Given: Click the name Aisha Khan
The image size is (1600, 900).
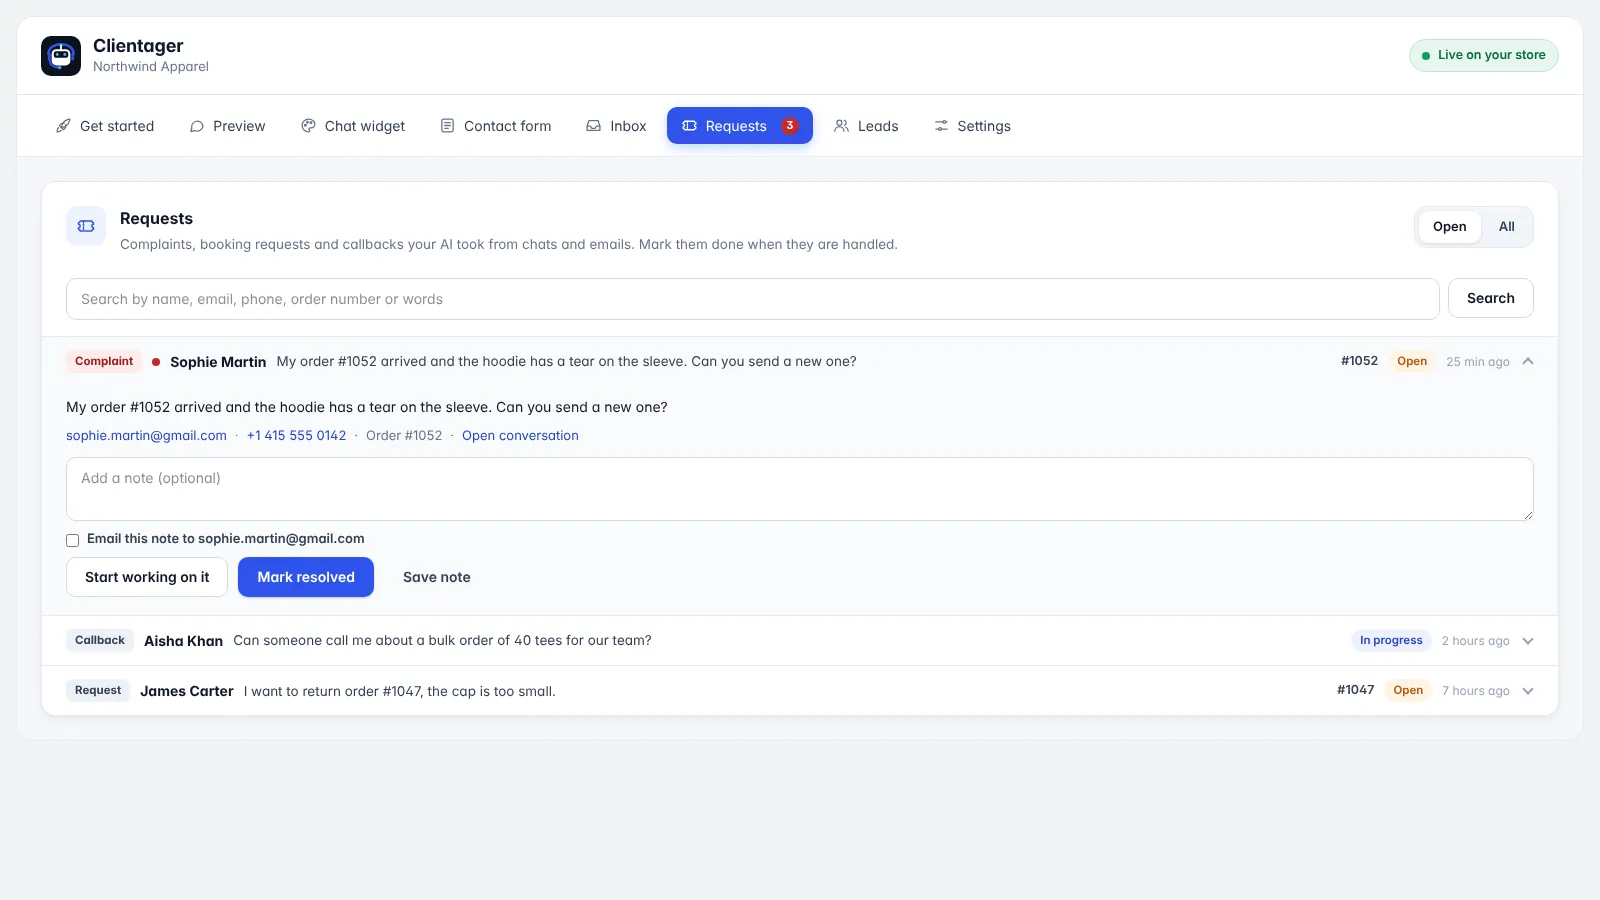Looking at the screenshot, I should point(183,641).
